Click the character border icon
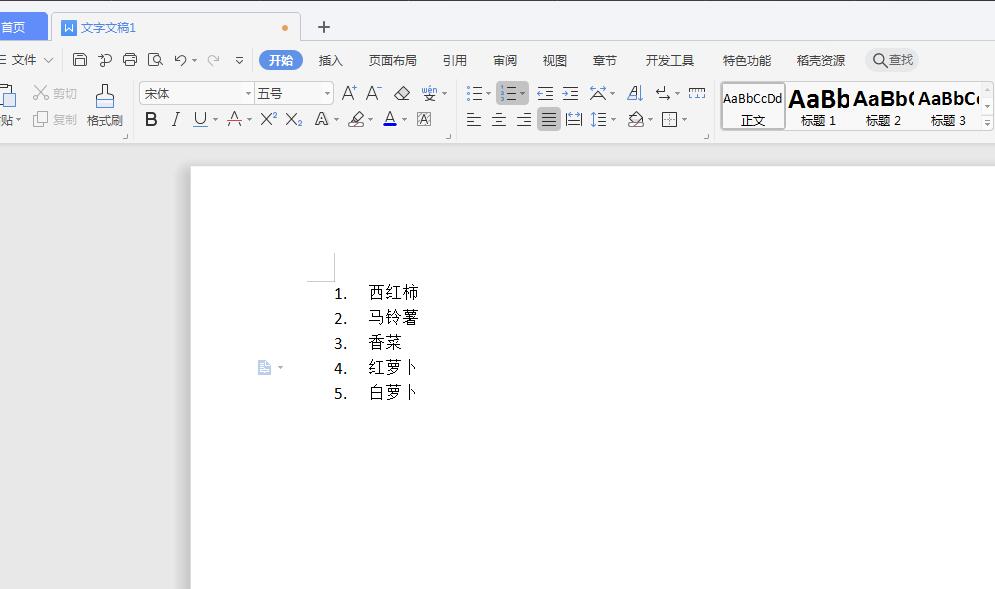Viewport: 995px width, 589px height. pos(424,119)
